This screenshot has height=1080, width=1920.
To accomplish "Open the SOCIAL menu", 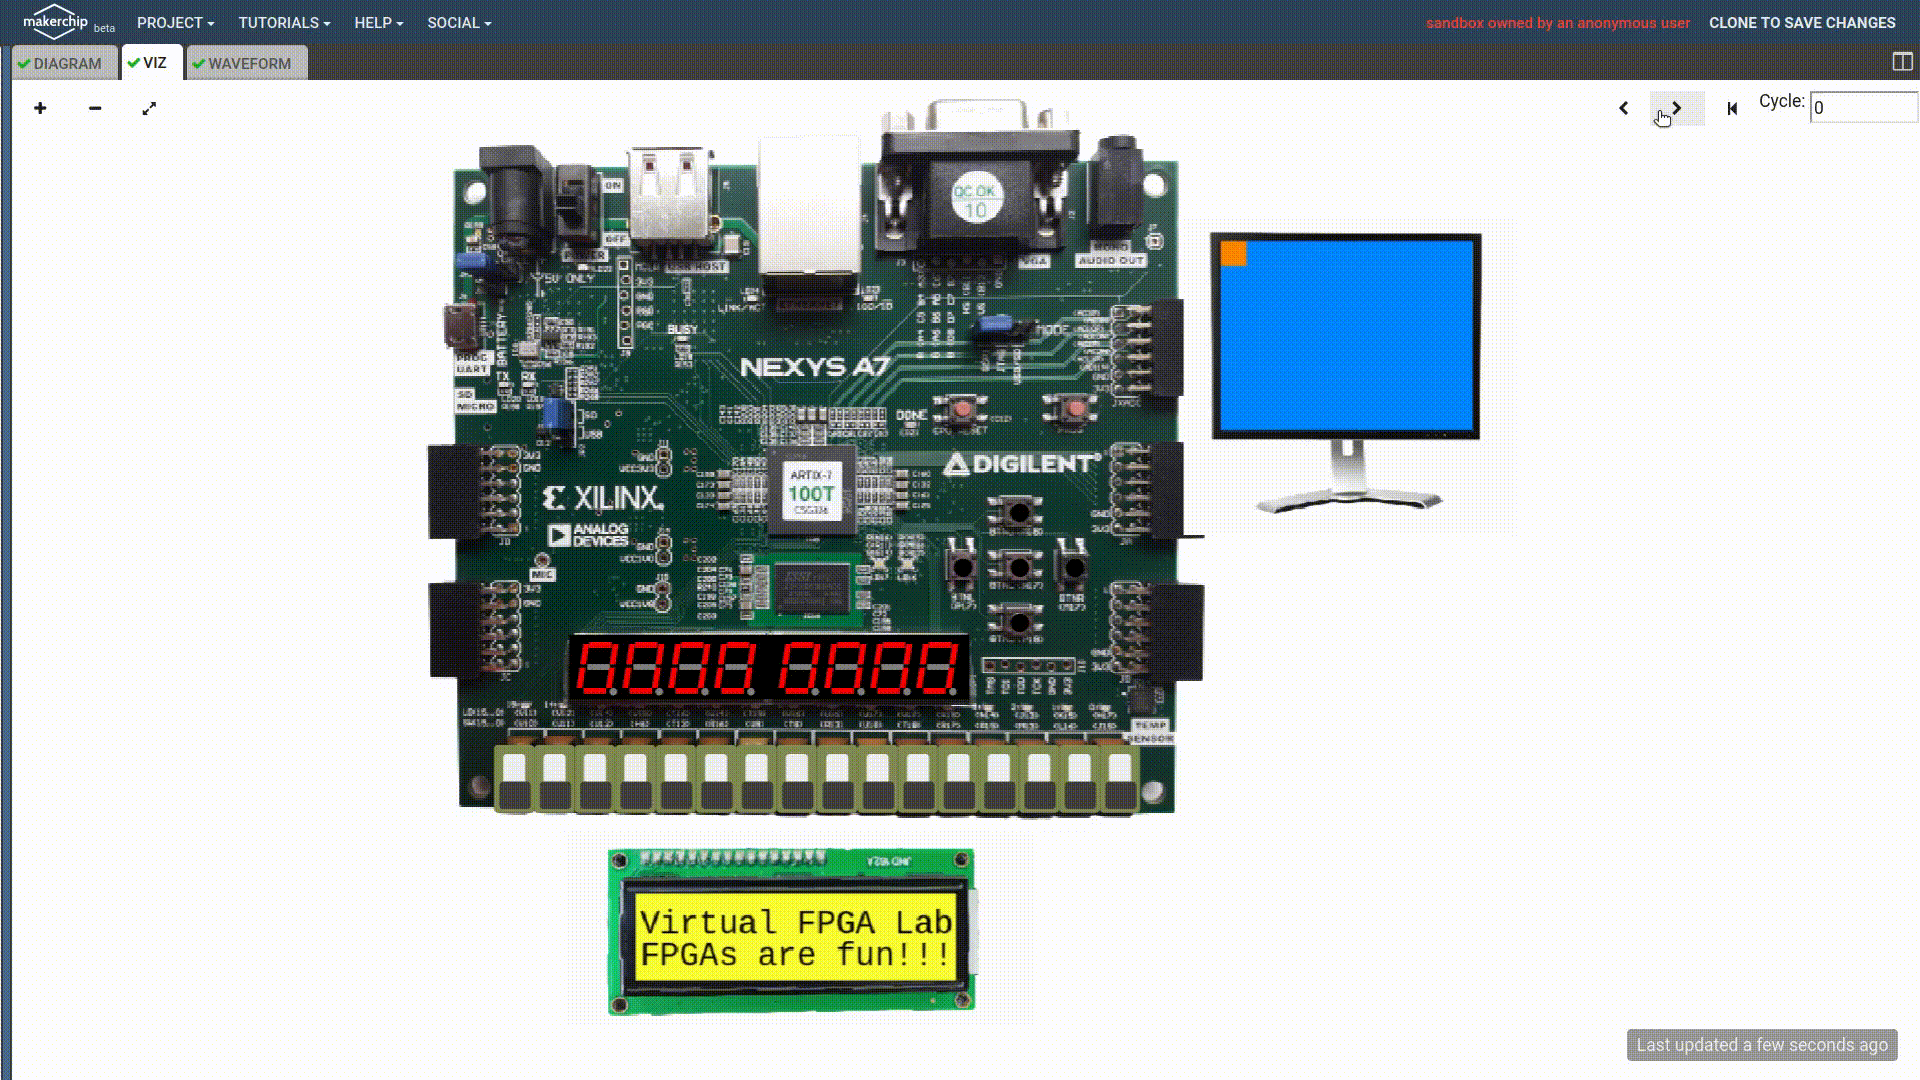I will tap(460, 22).
